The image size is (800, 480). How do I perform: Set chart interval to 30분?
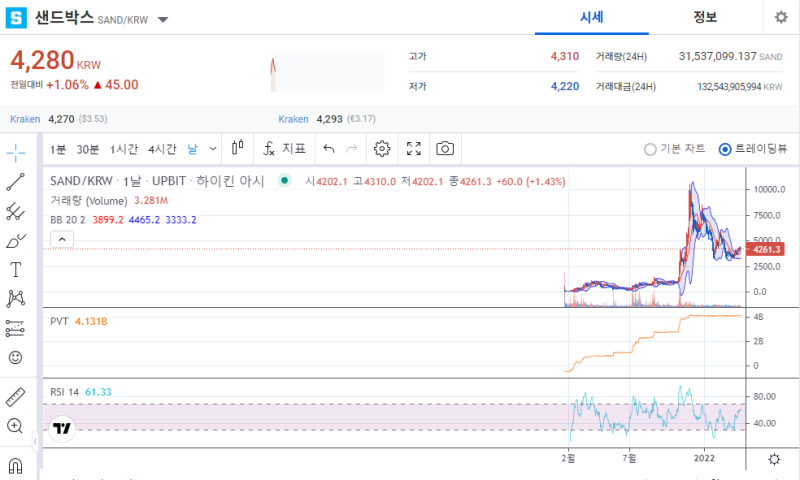[88, 149]
